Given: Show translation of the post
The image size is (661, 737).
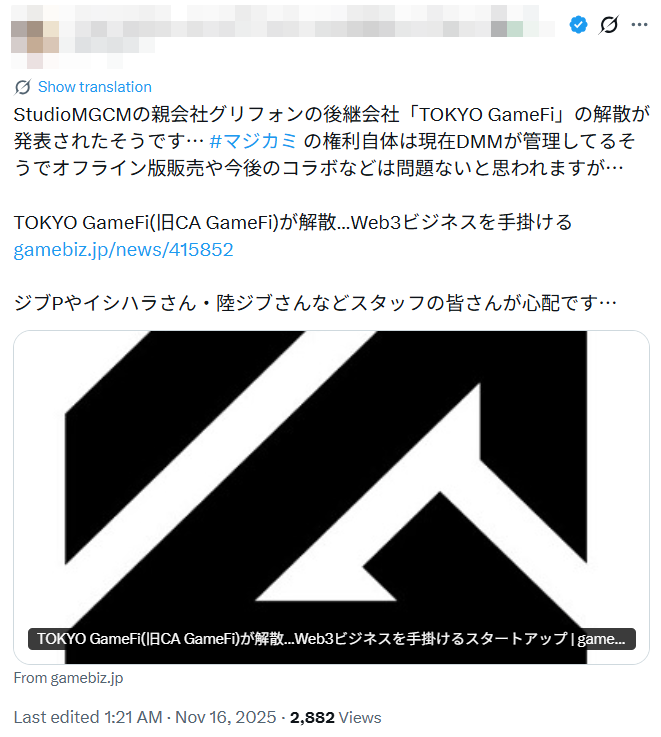Looking at the screenshot, I should [x=94, y=87].
